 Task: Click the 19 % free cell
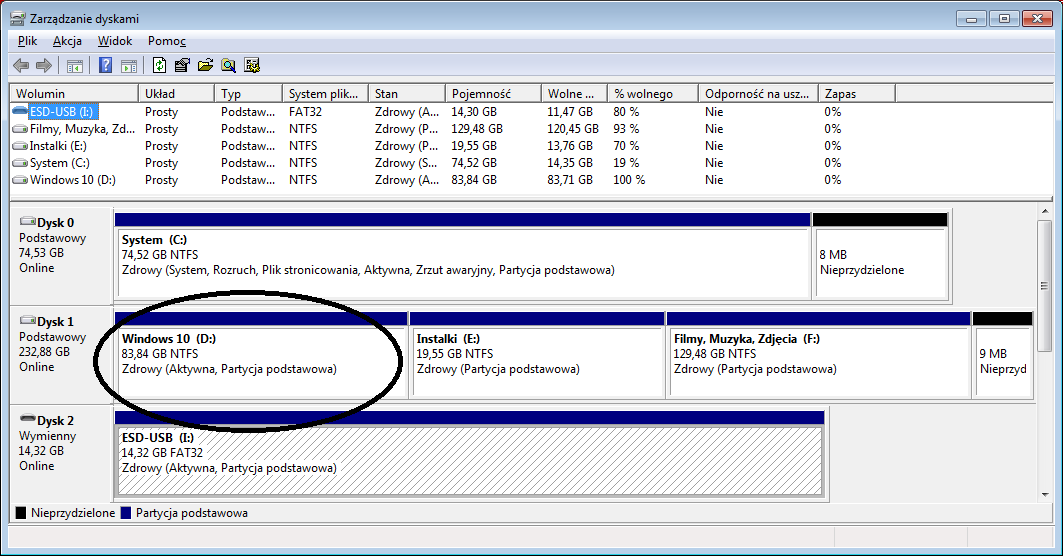pos(626,163)
